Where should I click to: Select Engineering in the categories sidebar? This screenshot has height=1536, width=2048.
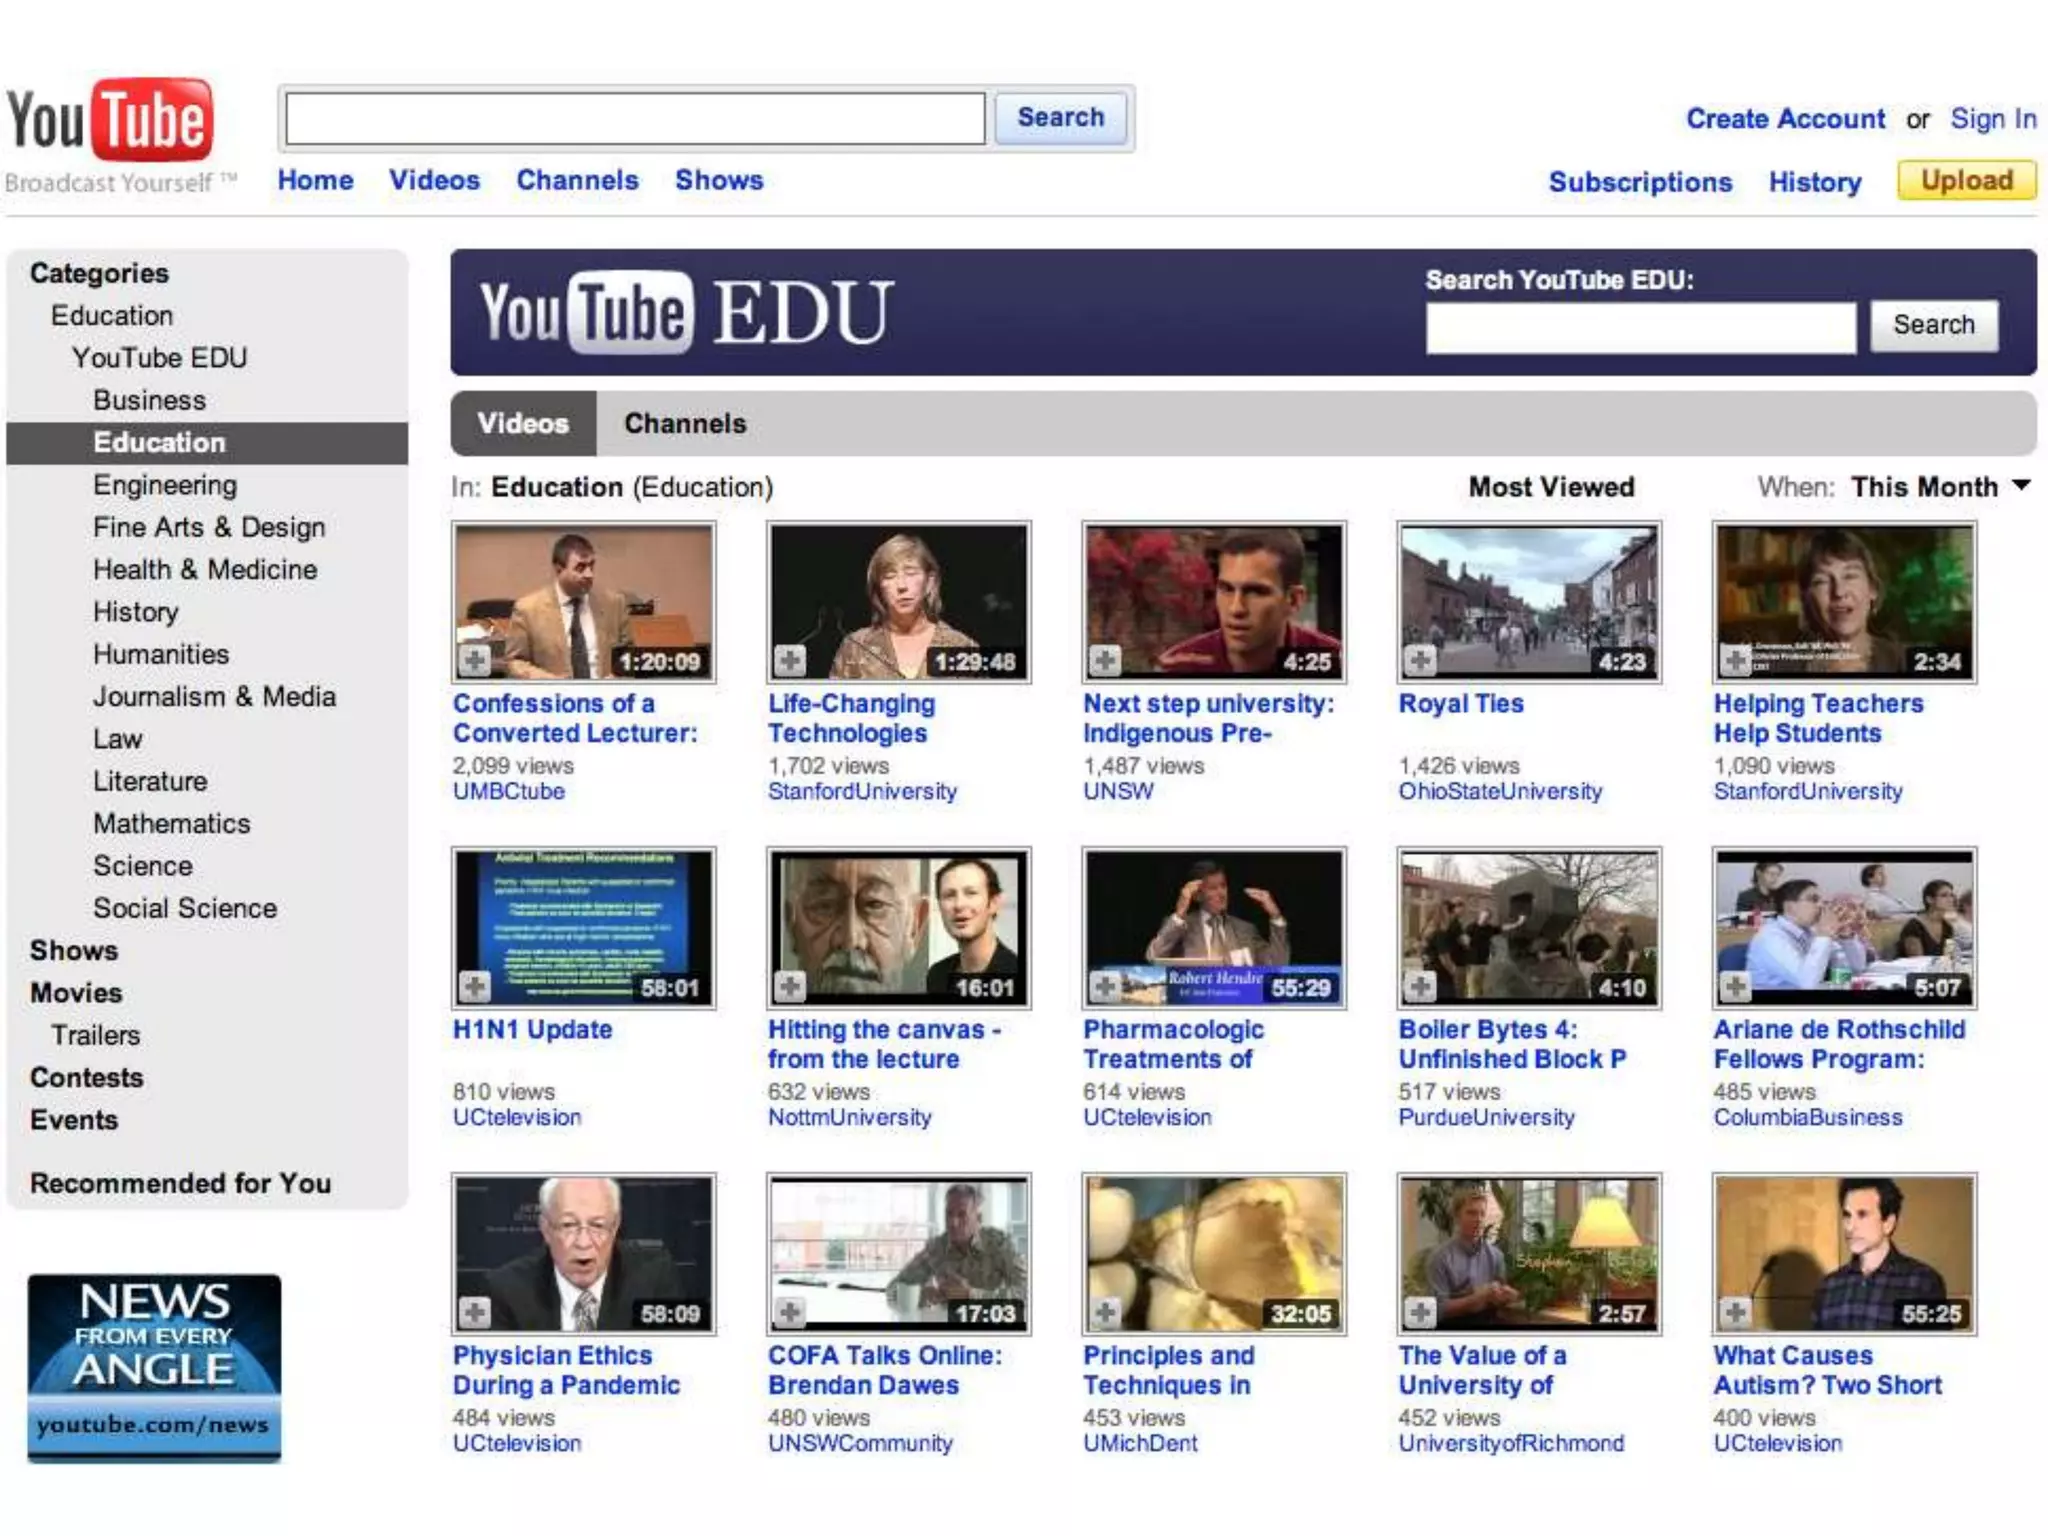(165, 485)
